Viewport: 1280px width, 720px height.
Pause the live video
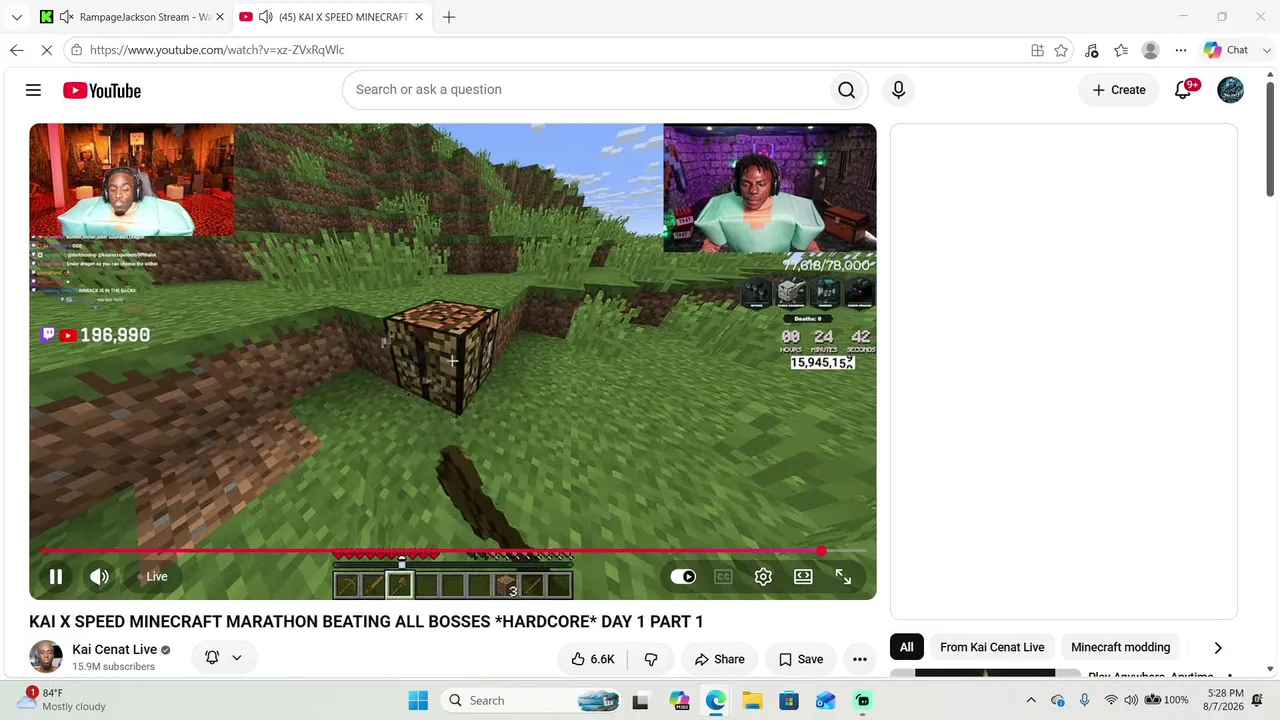pos(56,577)
